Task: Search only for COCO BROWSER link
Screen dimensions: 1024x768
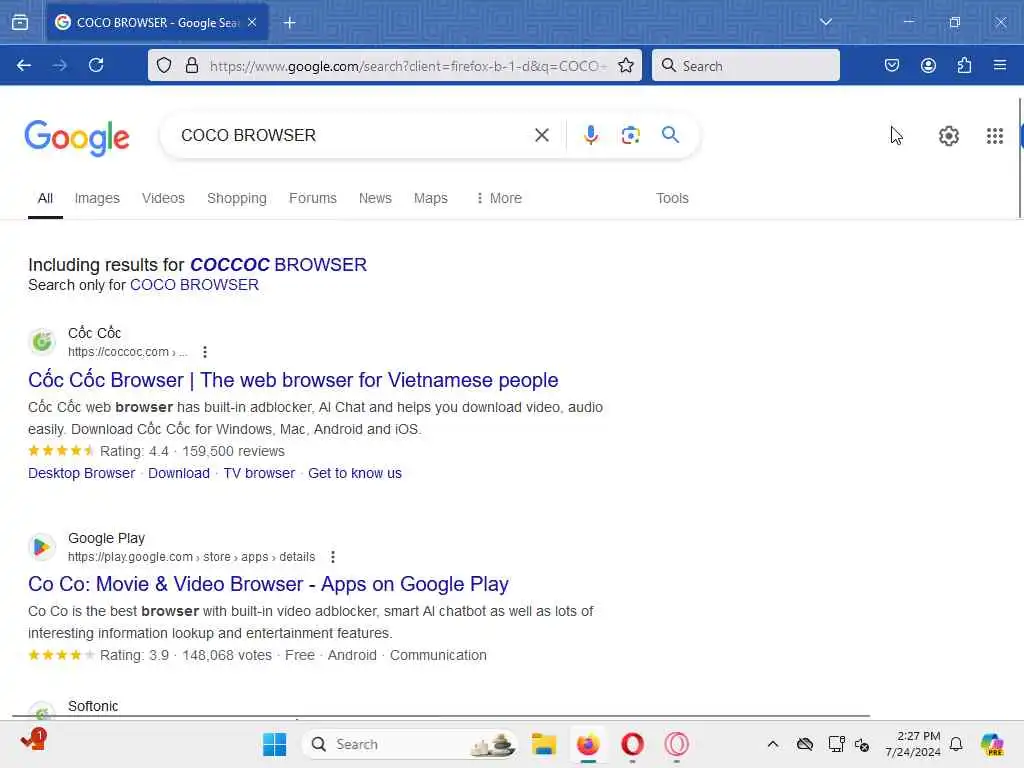Action: pyautogui.click(x=194, y=285)
